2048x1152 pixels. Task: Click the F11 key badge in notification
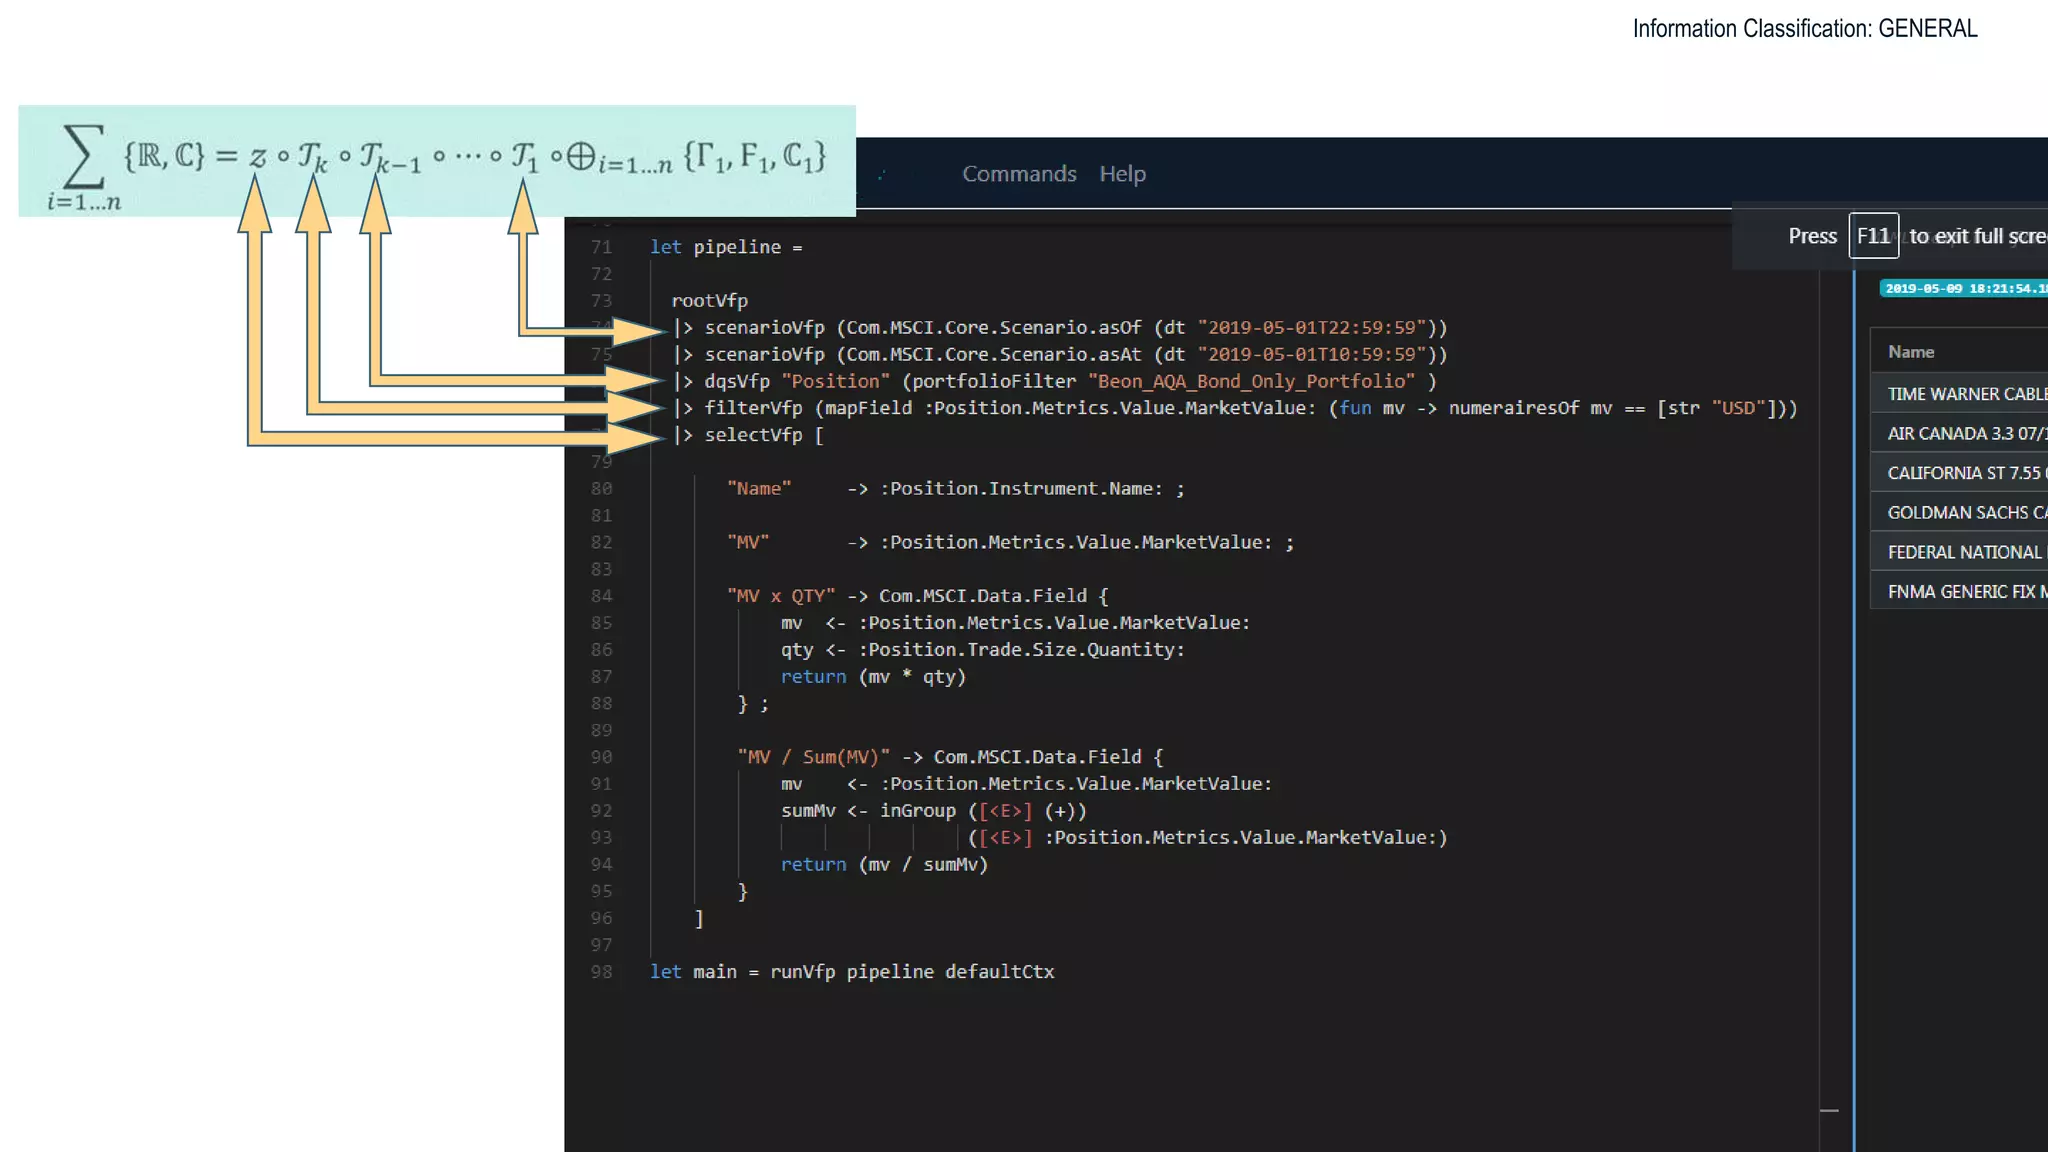(1872, 236)
